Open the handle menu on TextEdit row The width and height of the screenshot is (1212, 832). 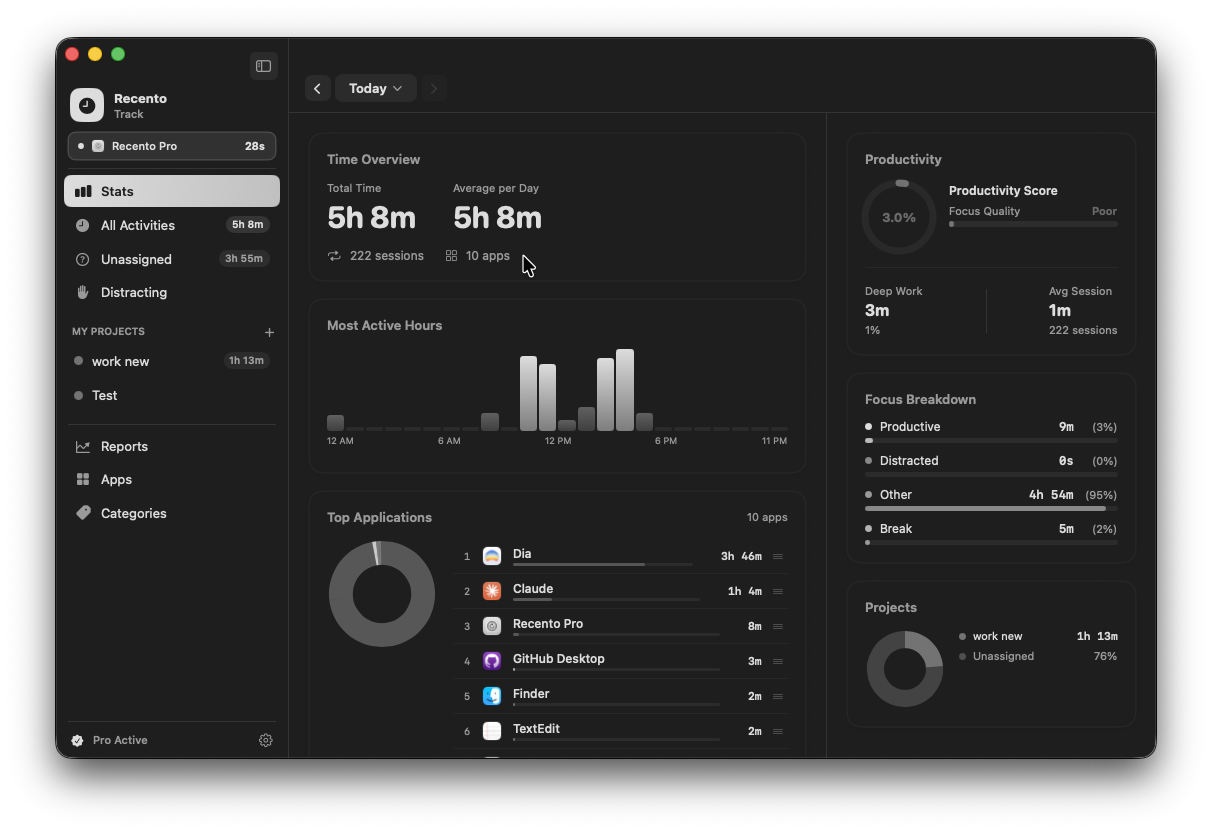(x=778, y=731)
